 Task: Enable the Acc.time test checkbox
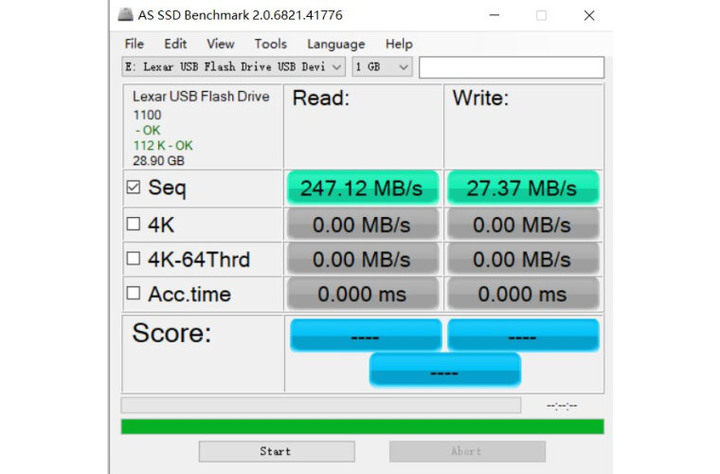133,293
